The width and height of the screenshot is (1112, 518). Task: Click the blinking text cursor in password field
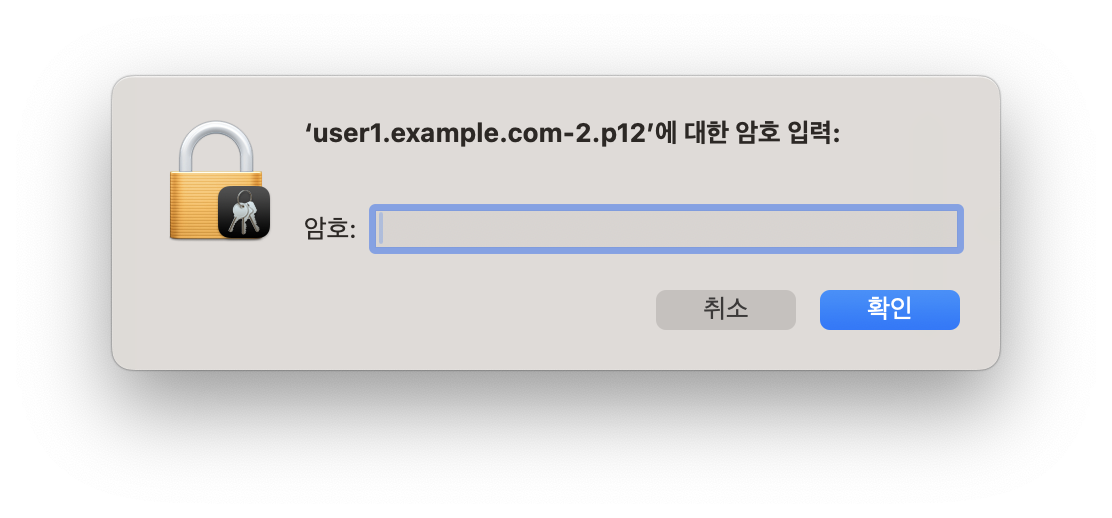click(381, 228)
